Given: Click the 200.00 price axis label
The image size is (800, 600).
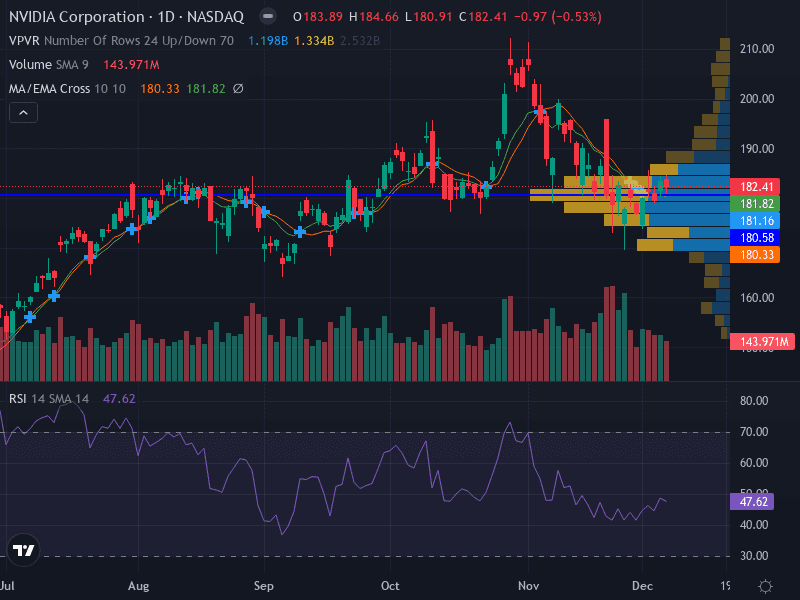Looking at the screenshot, I should tap(757, 98).
